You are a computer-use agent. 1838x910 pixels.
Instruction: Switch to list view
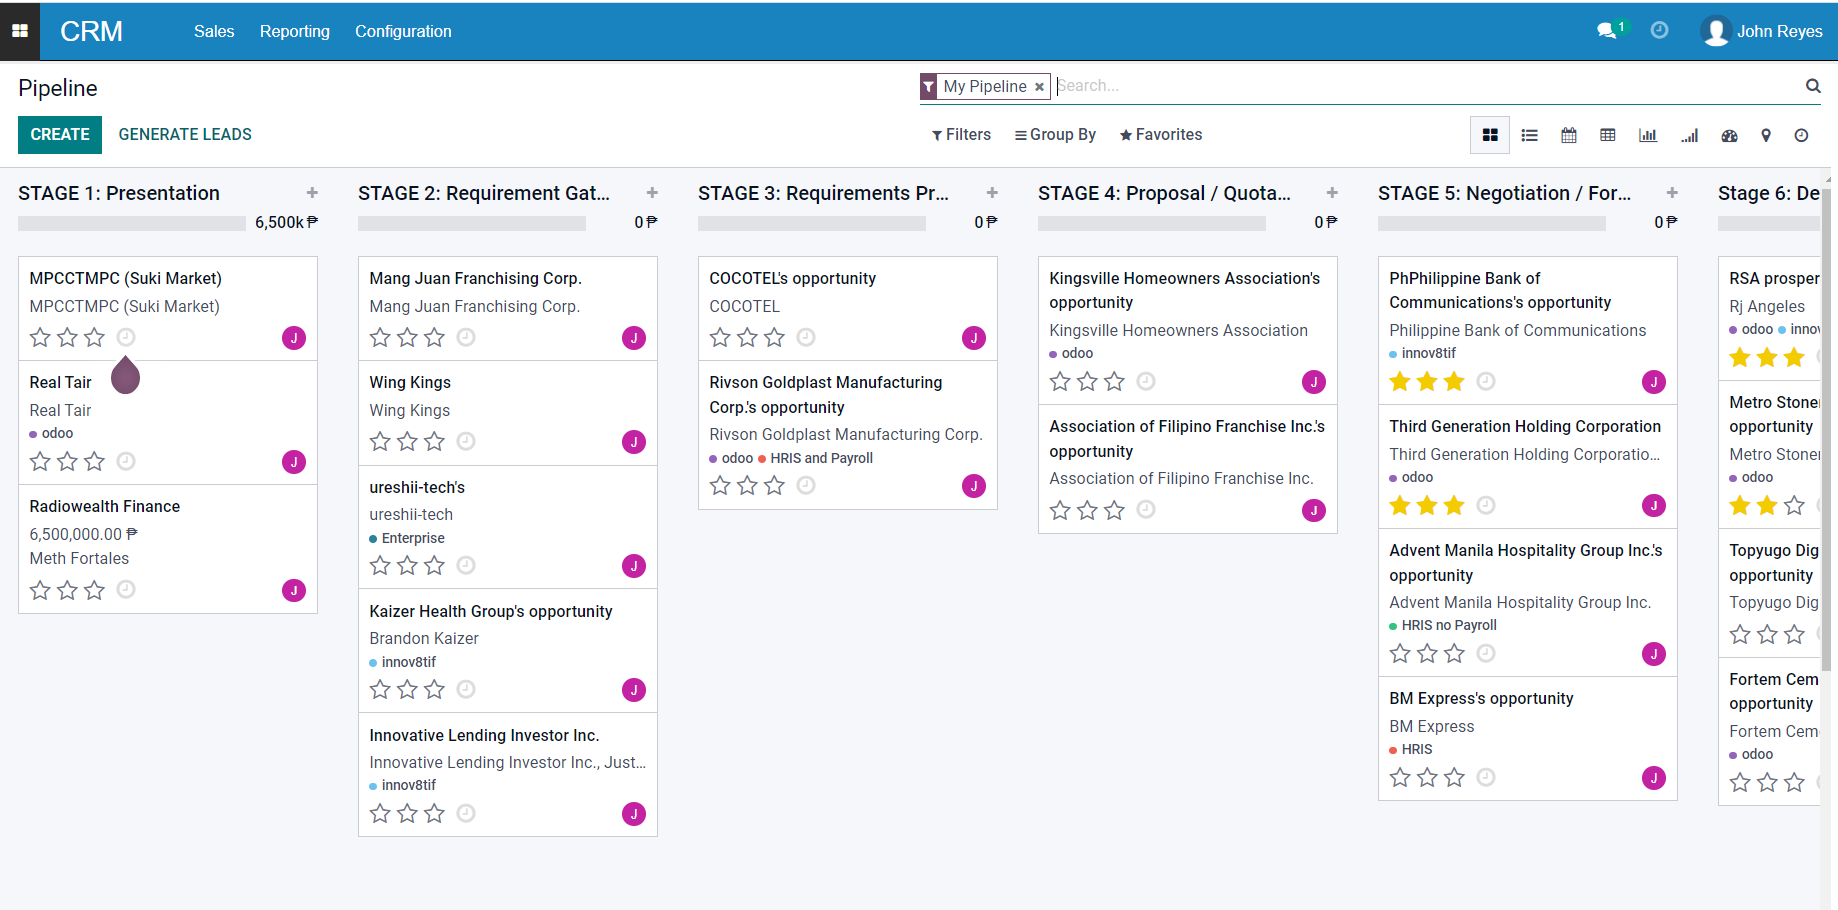1529,135
